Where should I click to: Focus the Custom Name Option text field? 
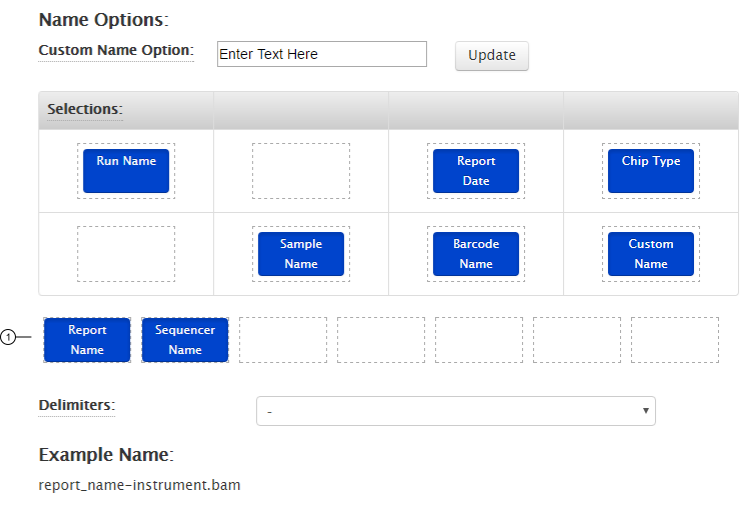pos(321,54)
